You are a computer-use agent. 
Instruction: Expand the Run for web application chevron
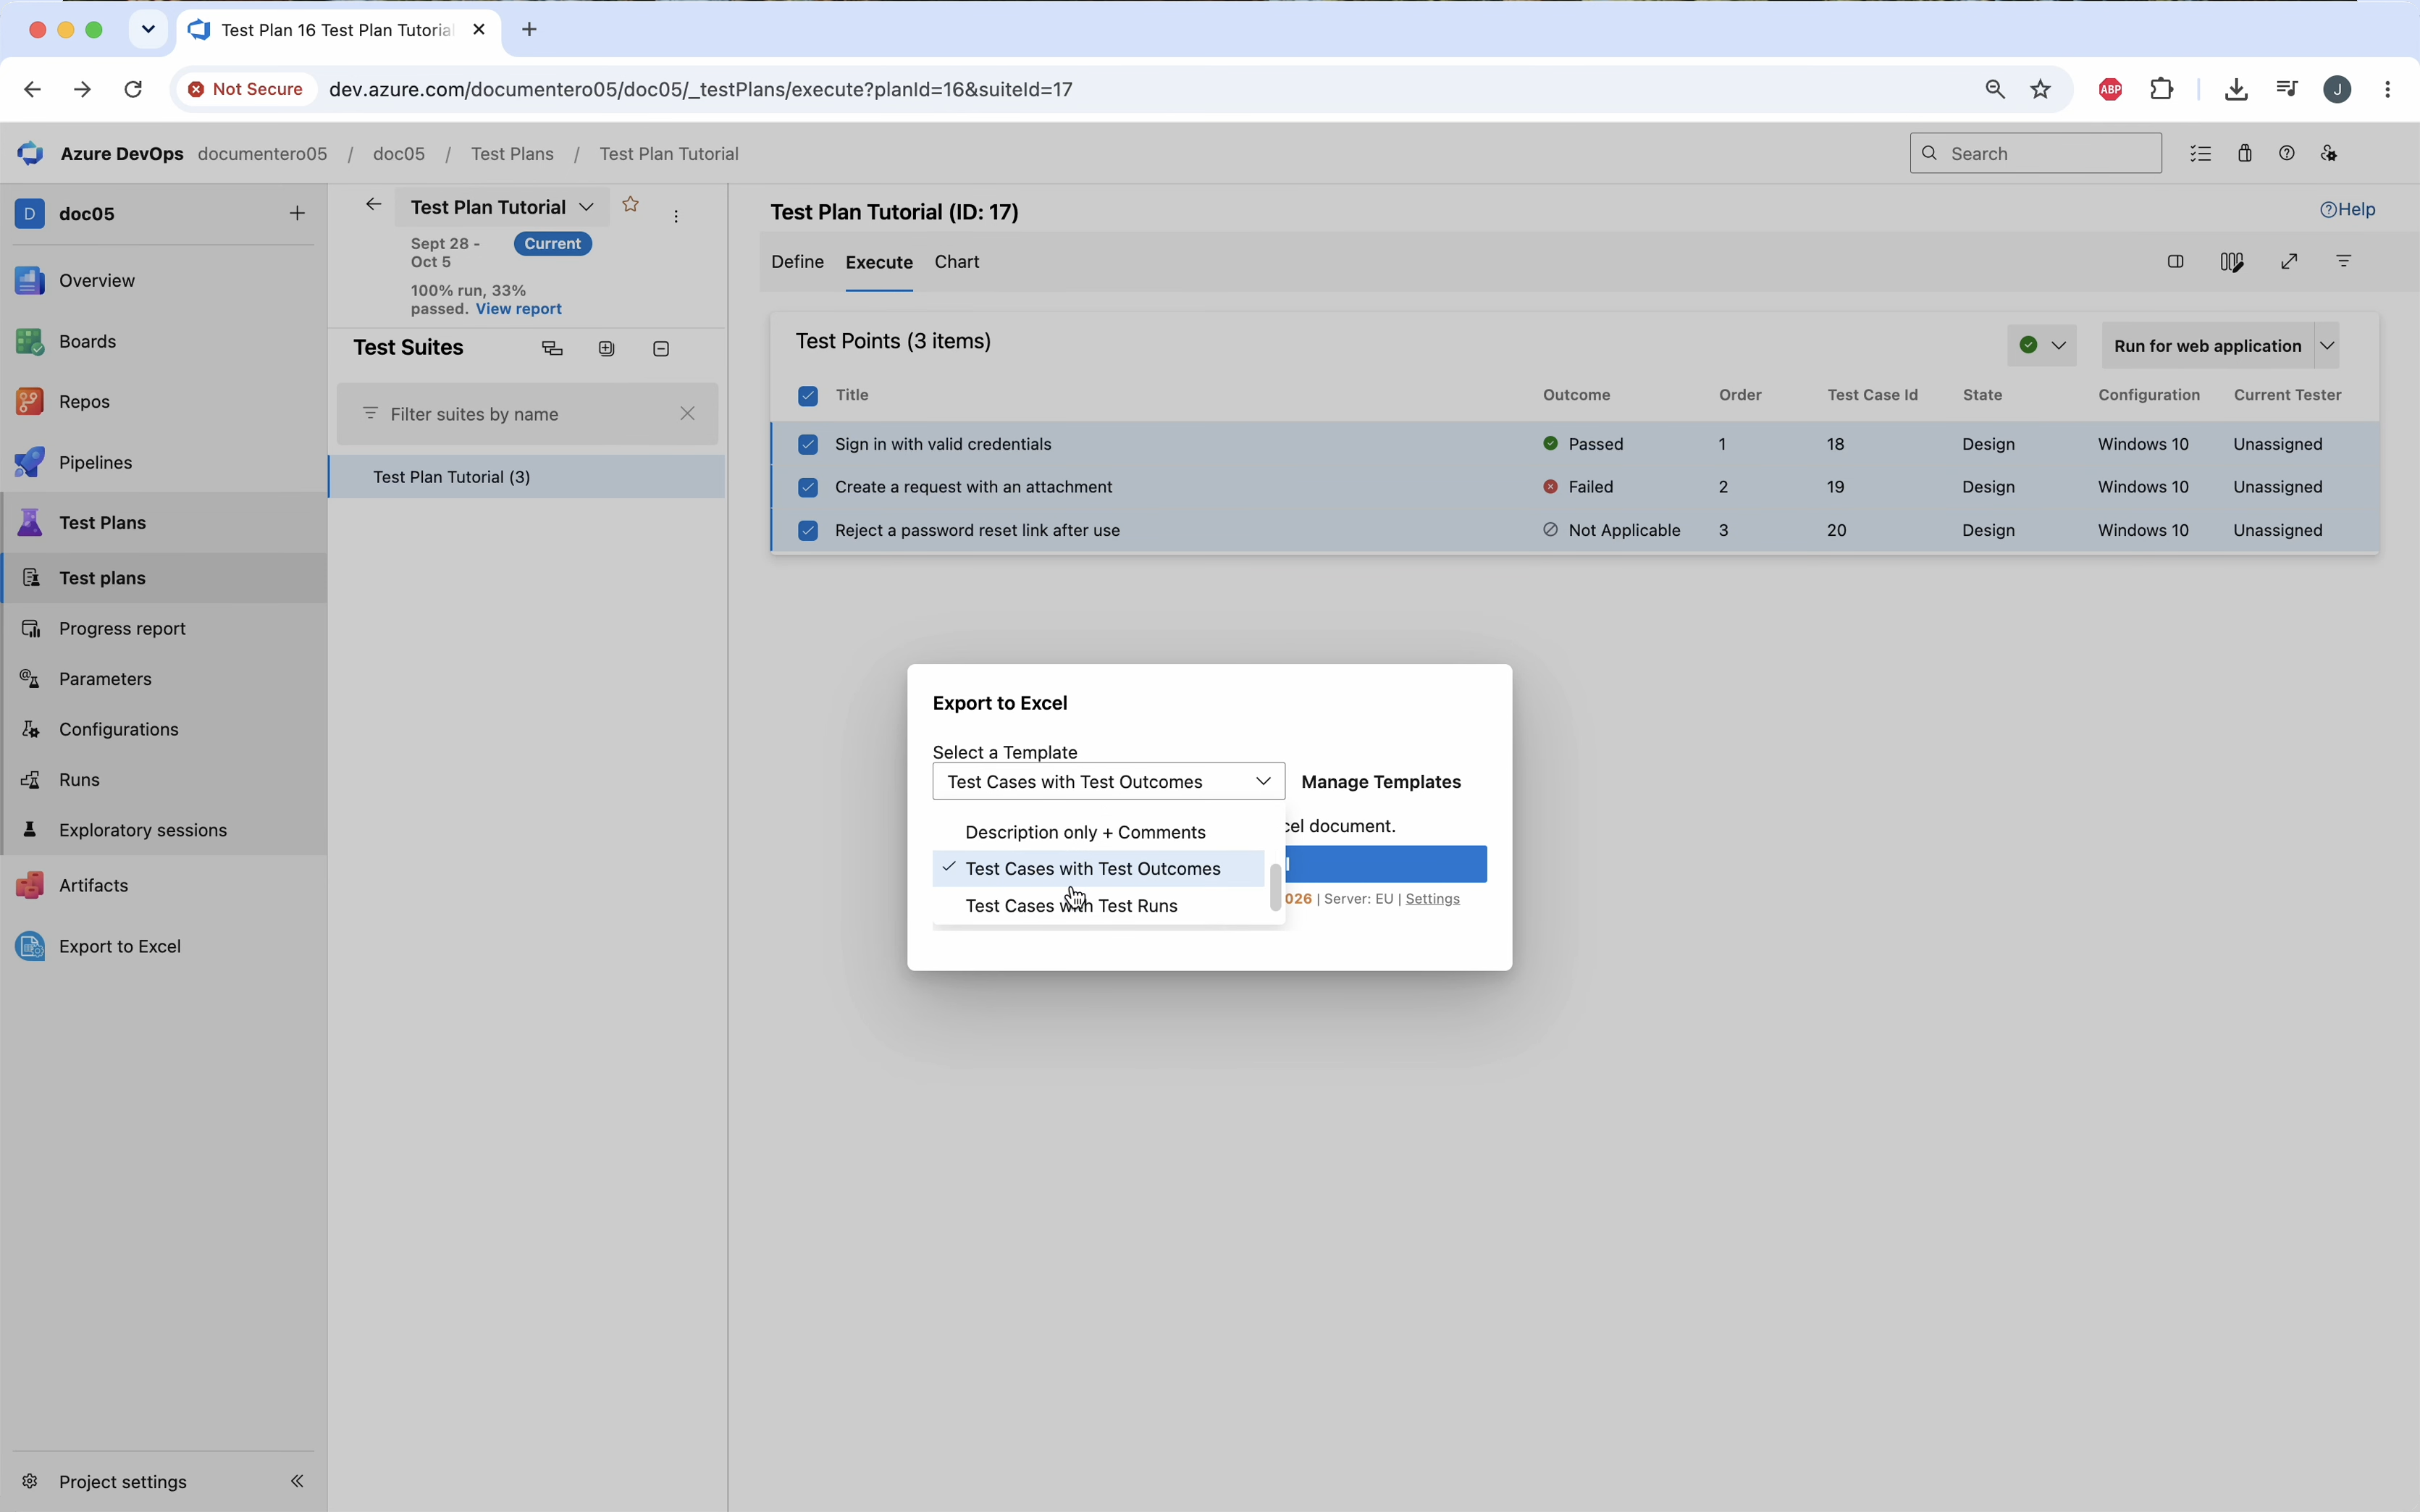(x=2328, y=346)
